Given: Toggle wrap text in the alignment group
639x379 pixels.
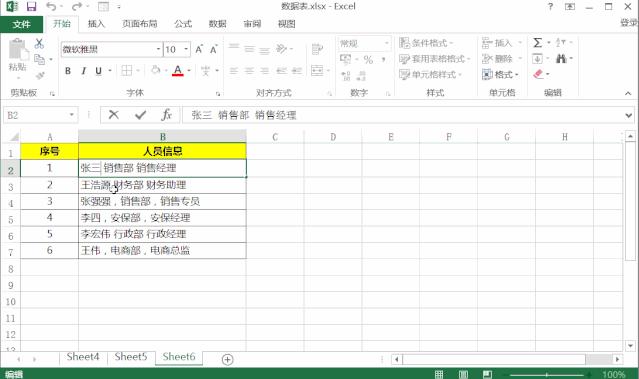Looking at the screenshot, I should 317,49.
